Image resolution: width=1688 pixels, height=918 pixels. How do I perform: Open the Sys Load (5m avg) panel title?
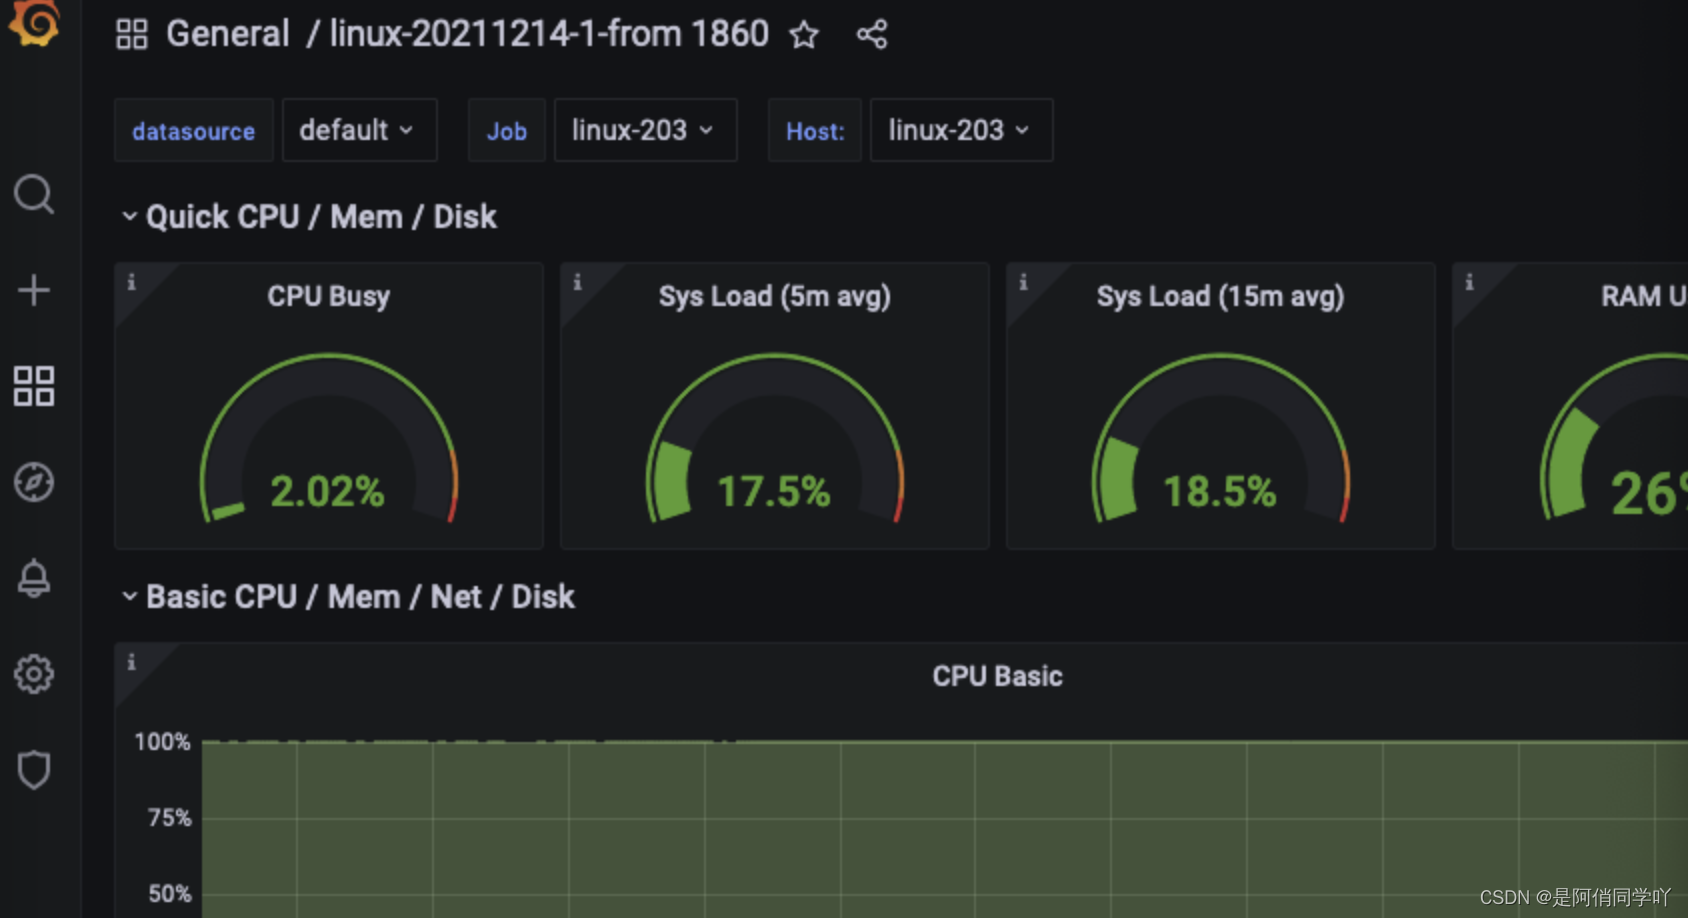tap(774, 296)
